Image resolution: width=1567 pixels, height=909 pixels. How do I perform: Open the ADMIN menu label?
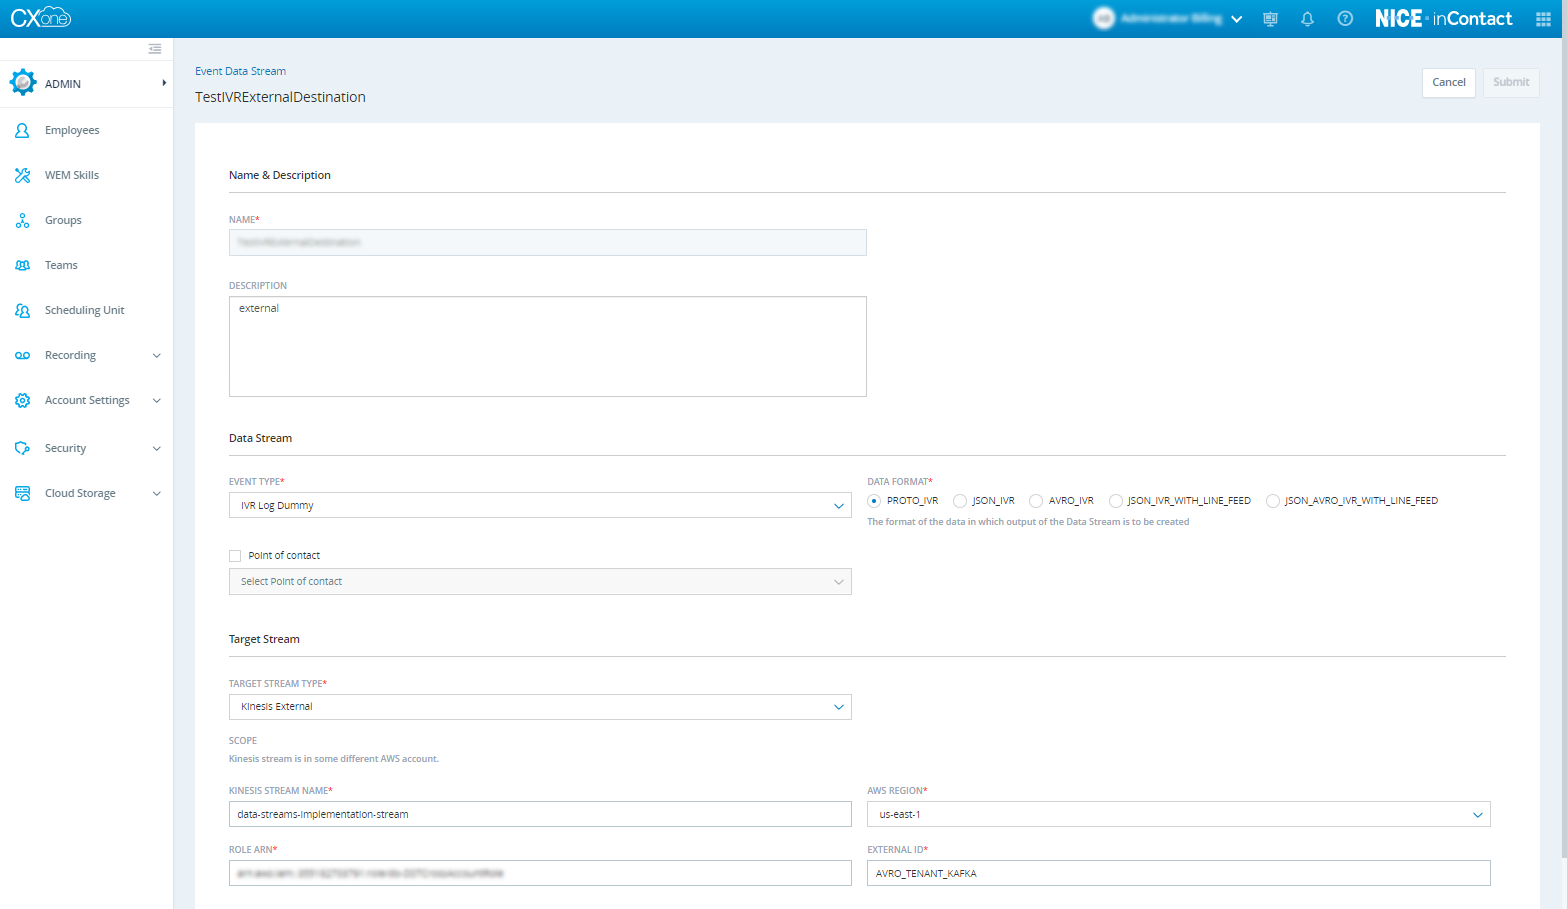(63, 84)
